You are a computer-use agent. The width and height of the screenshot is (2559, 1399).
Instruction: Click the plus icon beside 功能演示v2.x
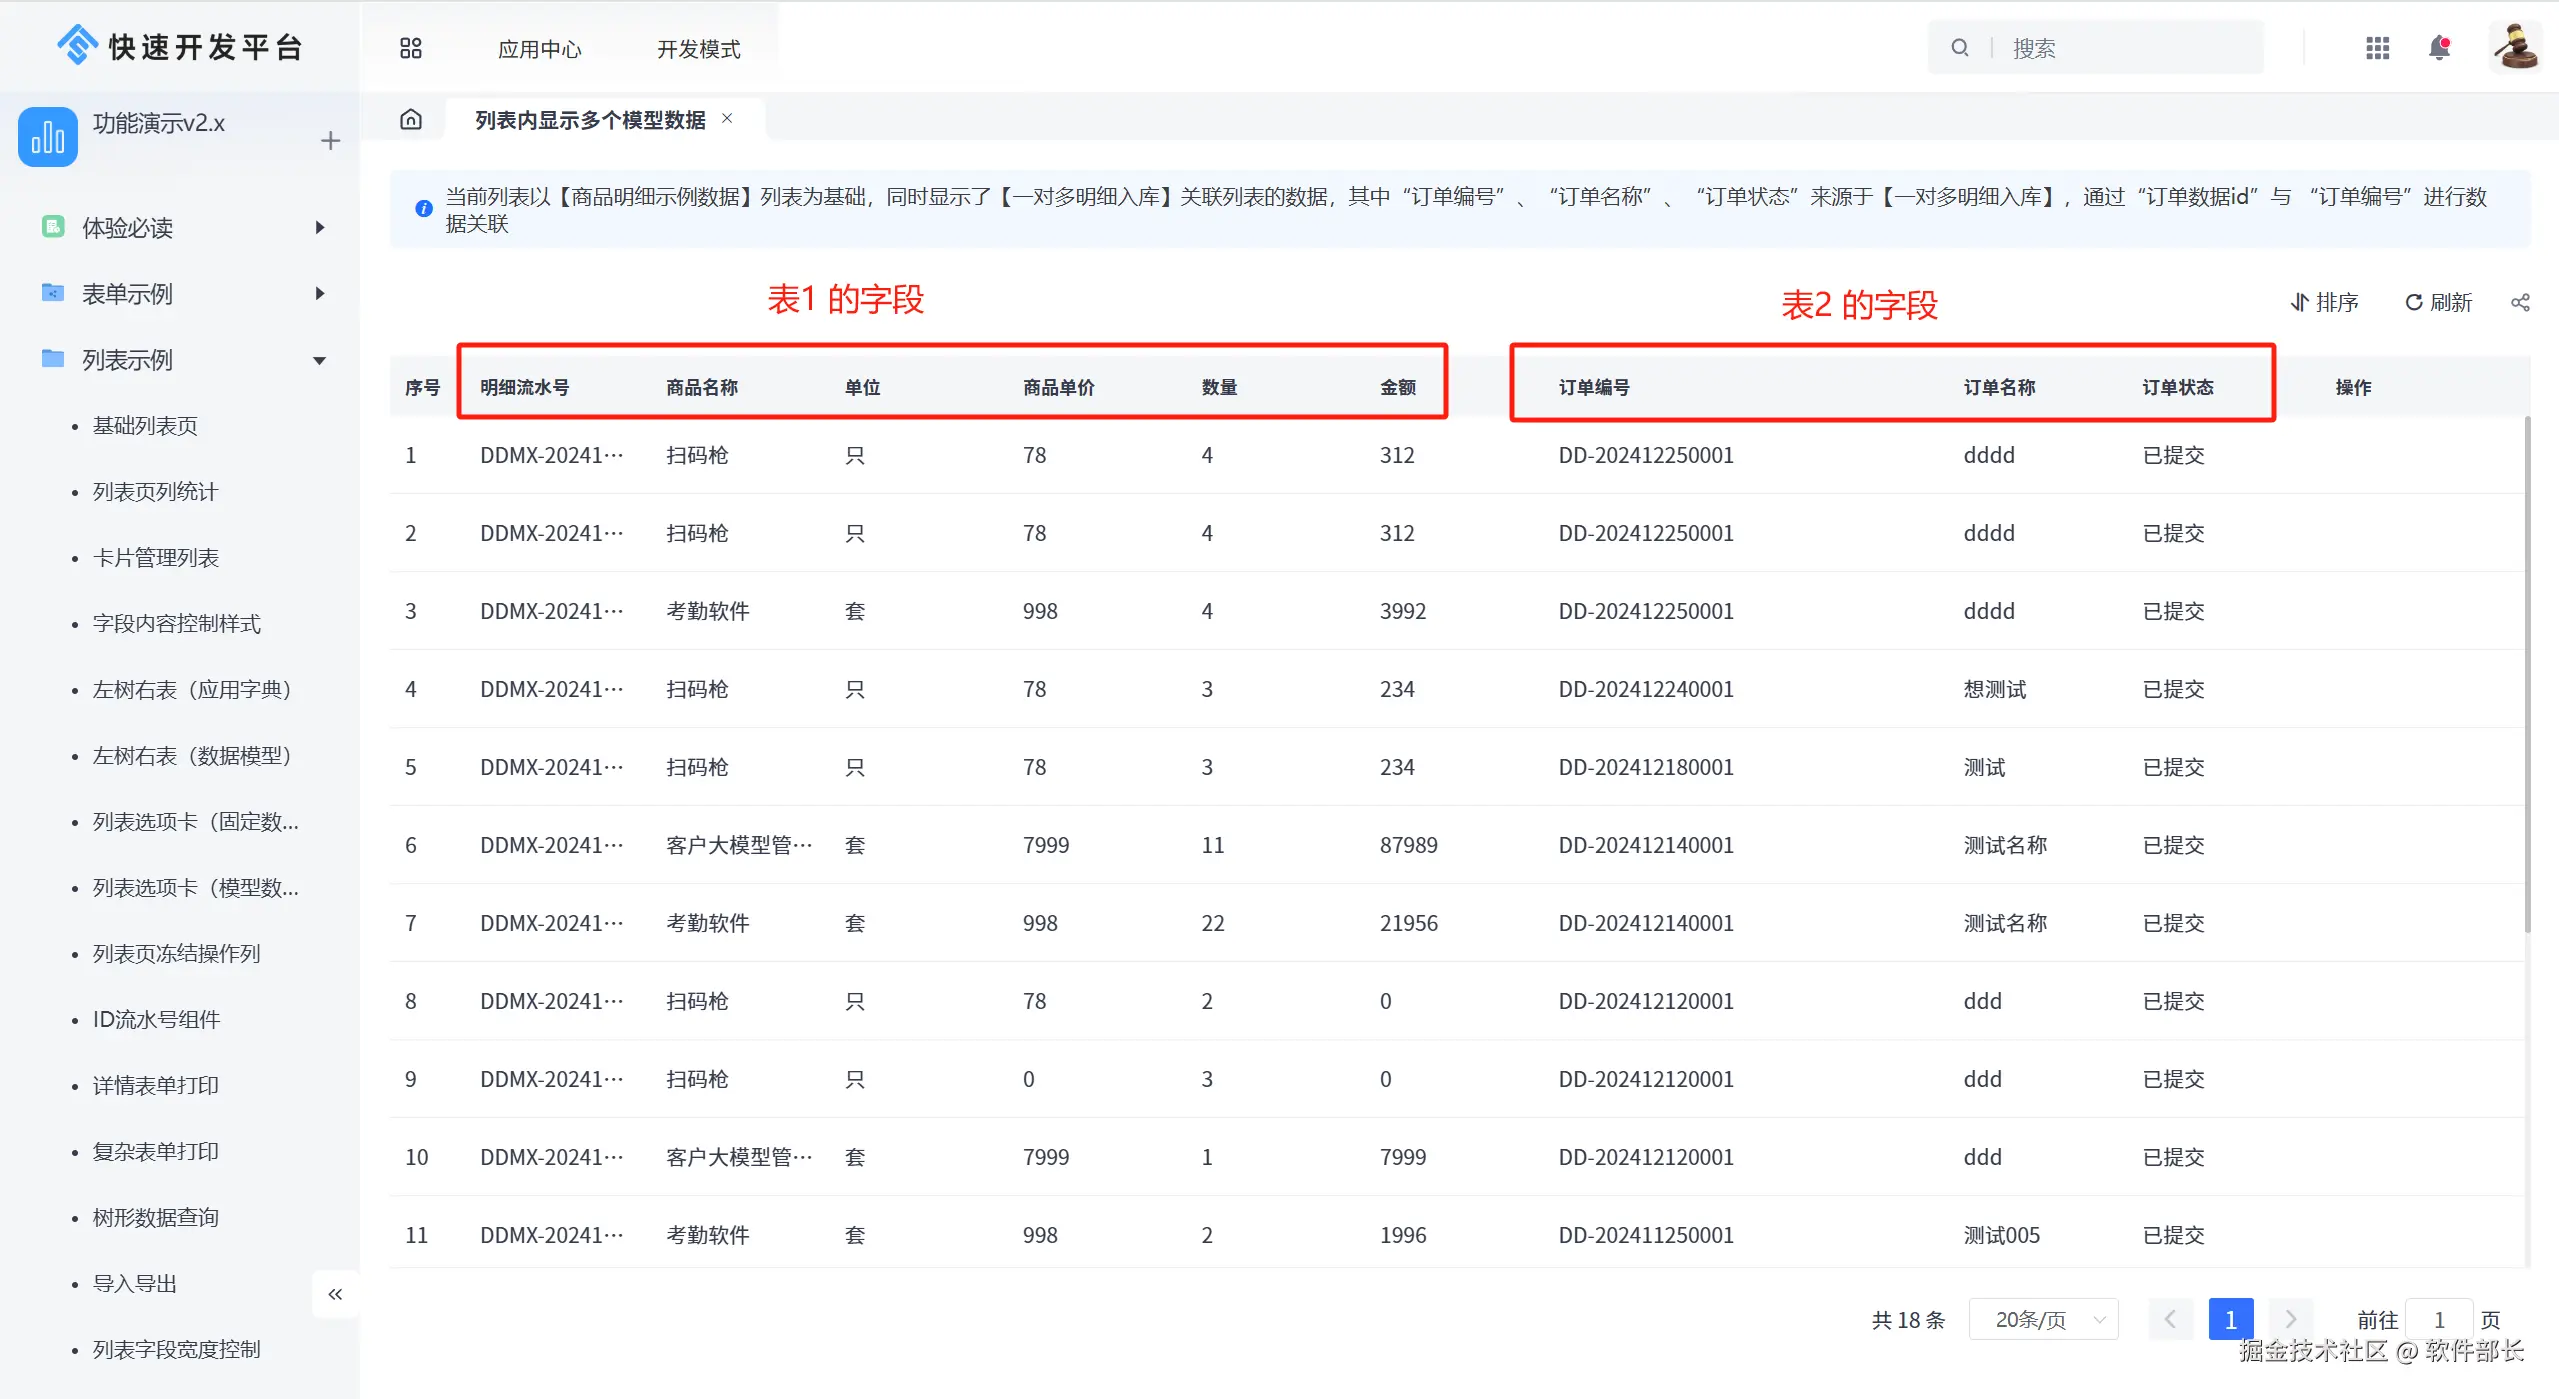point(330,141)
